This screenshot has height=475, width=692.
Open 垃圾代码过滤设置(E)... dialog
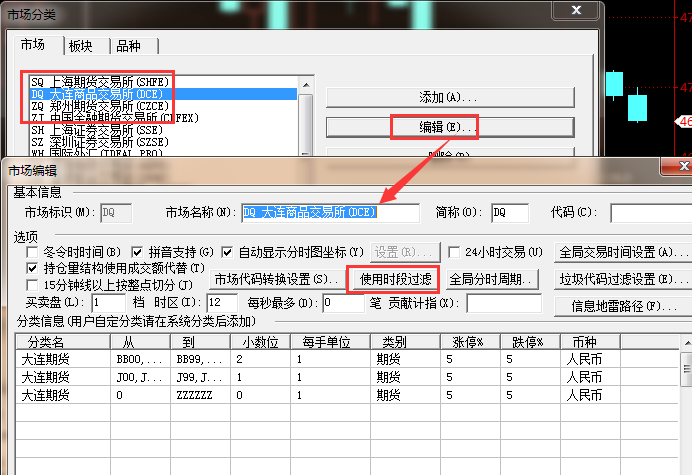tap(619, 279)
